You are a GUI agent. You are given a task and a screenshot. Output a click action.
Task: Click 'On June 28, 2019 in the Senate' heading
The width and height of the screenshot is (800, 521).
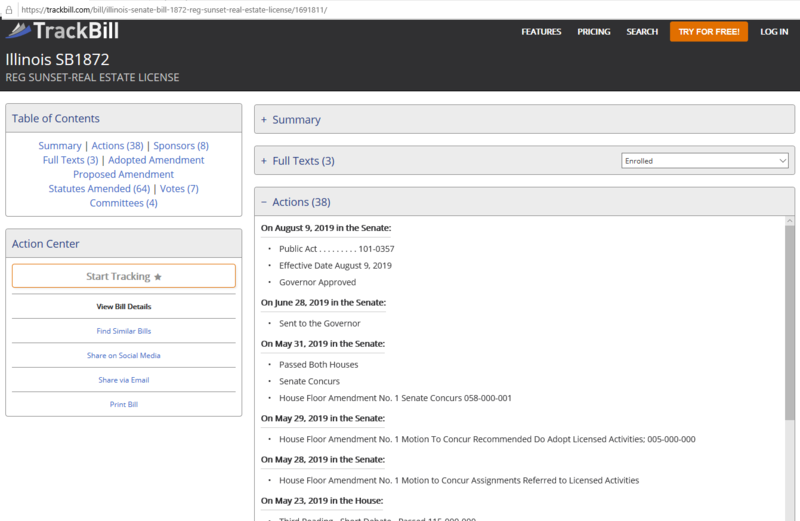323,303
